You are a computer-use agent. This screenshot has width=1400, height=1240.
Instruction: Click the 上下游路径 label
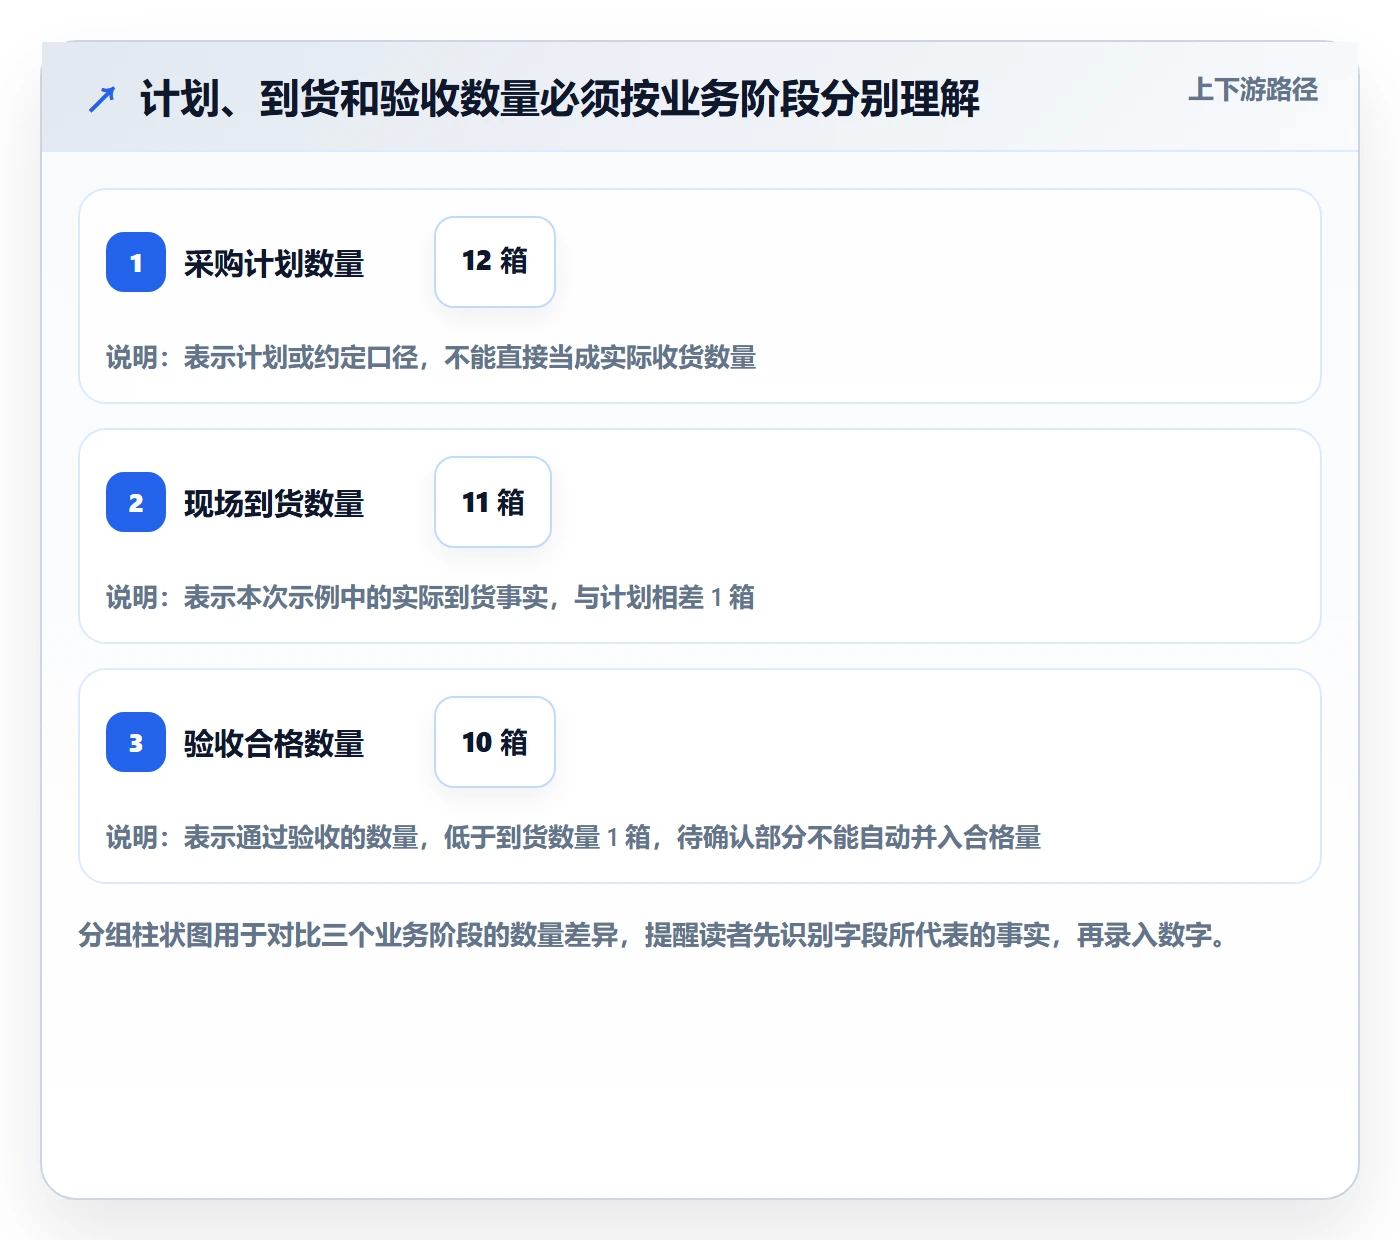coord(1253,90)
